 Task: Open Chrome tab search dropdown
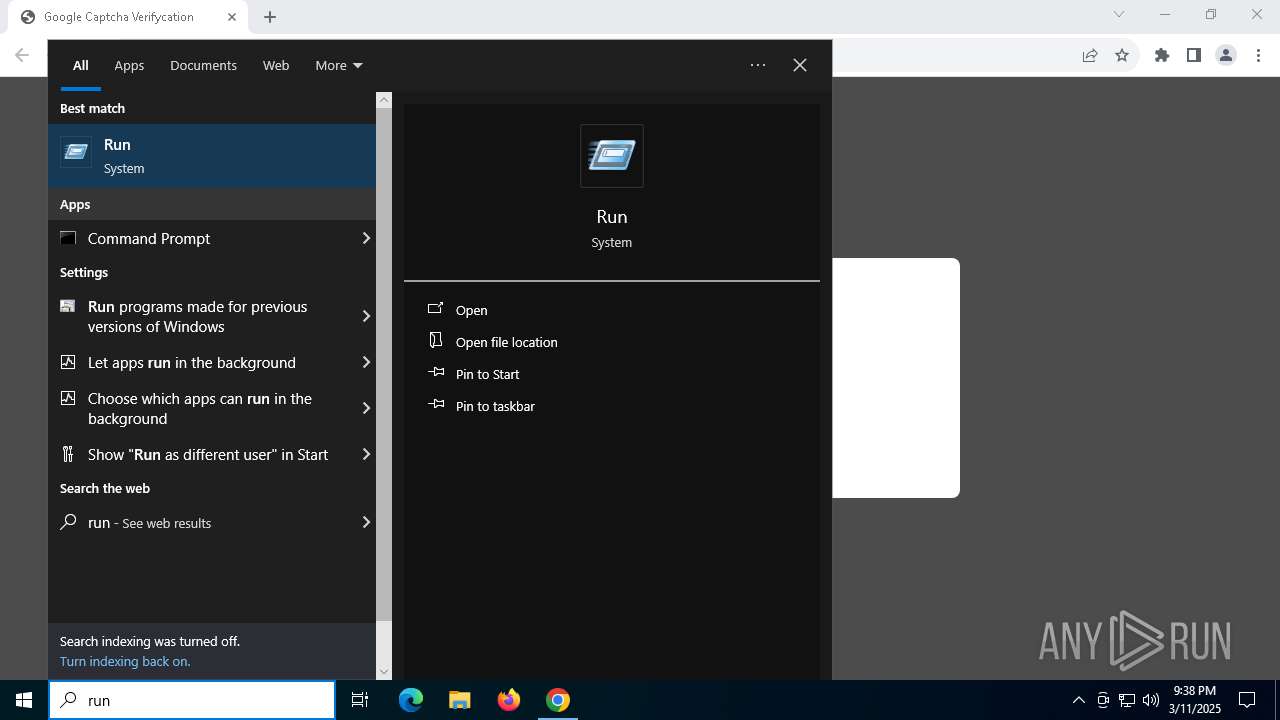(1119, 15)
